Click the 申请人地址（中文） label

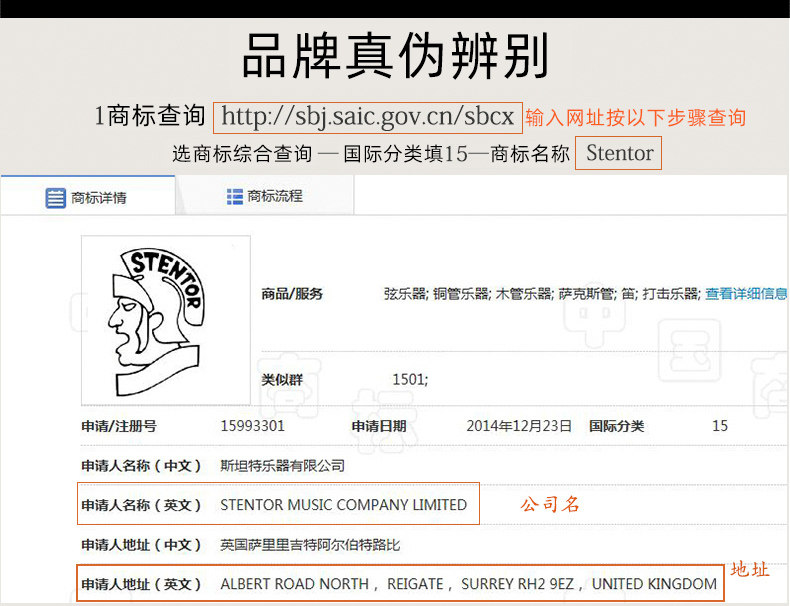pyautogui.click(x=142, y=545)
